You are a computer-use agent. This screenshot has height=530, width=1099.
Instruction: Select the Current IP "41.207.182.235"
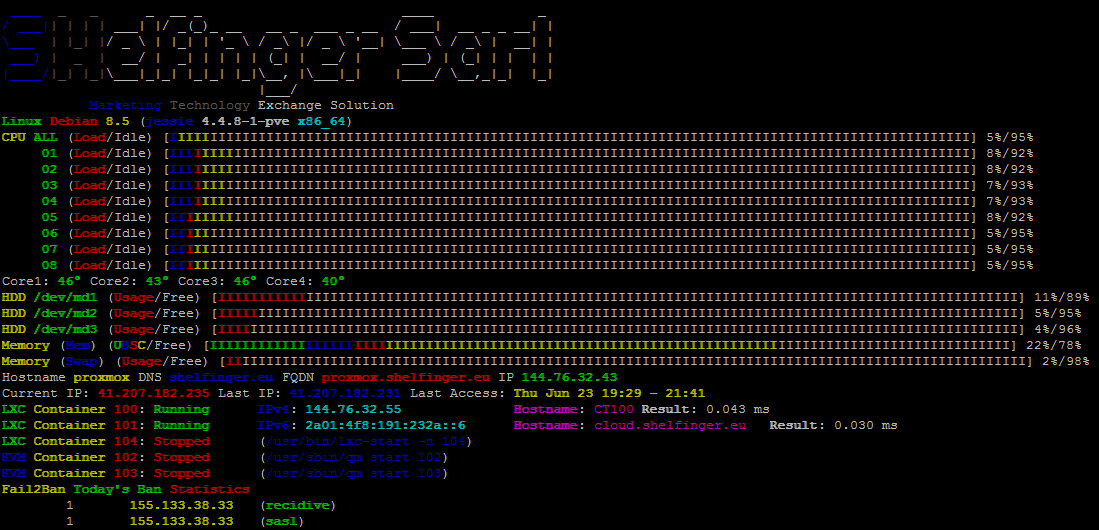[x=153, y=393]
